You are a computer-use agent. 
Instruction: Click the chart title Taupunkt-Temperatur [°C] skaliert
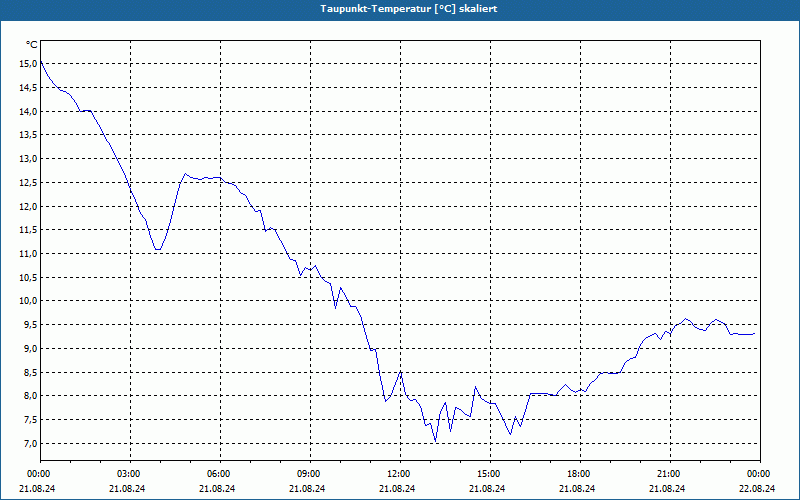tap(409, 9)
